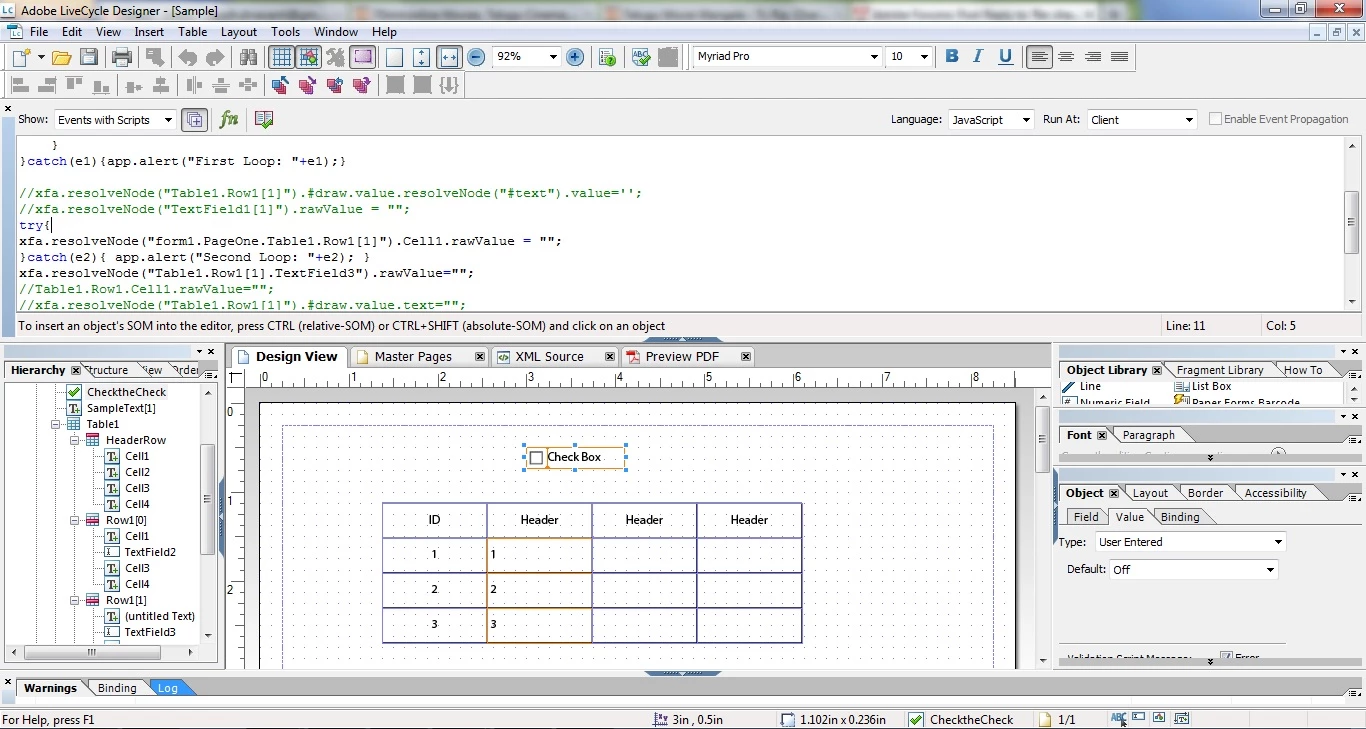Click the fn functions icon in script editor
1366x729 pixels.
pos(229,119)
